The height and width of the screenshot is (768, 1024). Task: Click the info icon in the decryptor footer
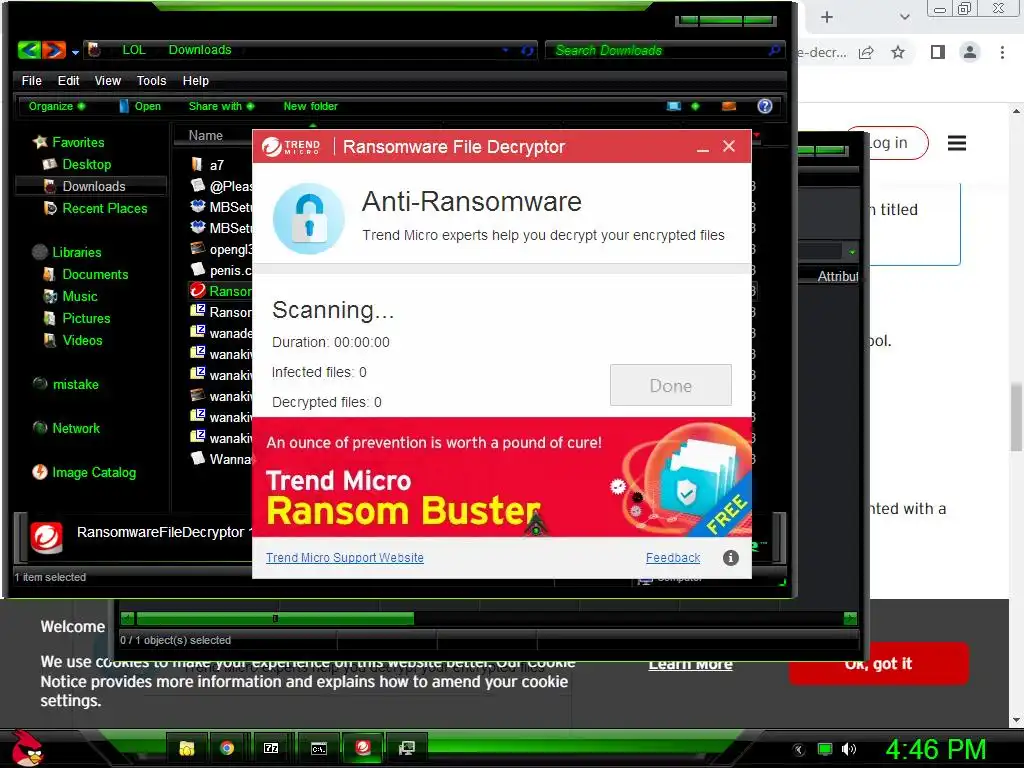pos(731,558)
